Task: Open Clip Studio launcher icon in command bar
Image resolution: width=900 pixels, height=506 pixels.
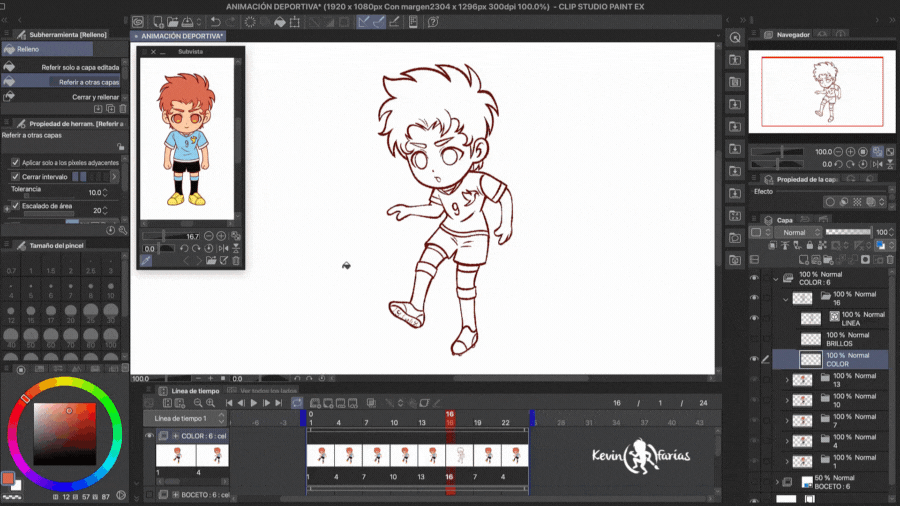Action: pyautogui.click(x=138, y=22)
